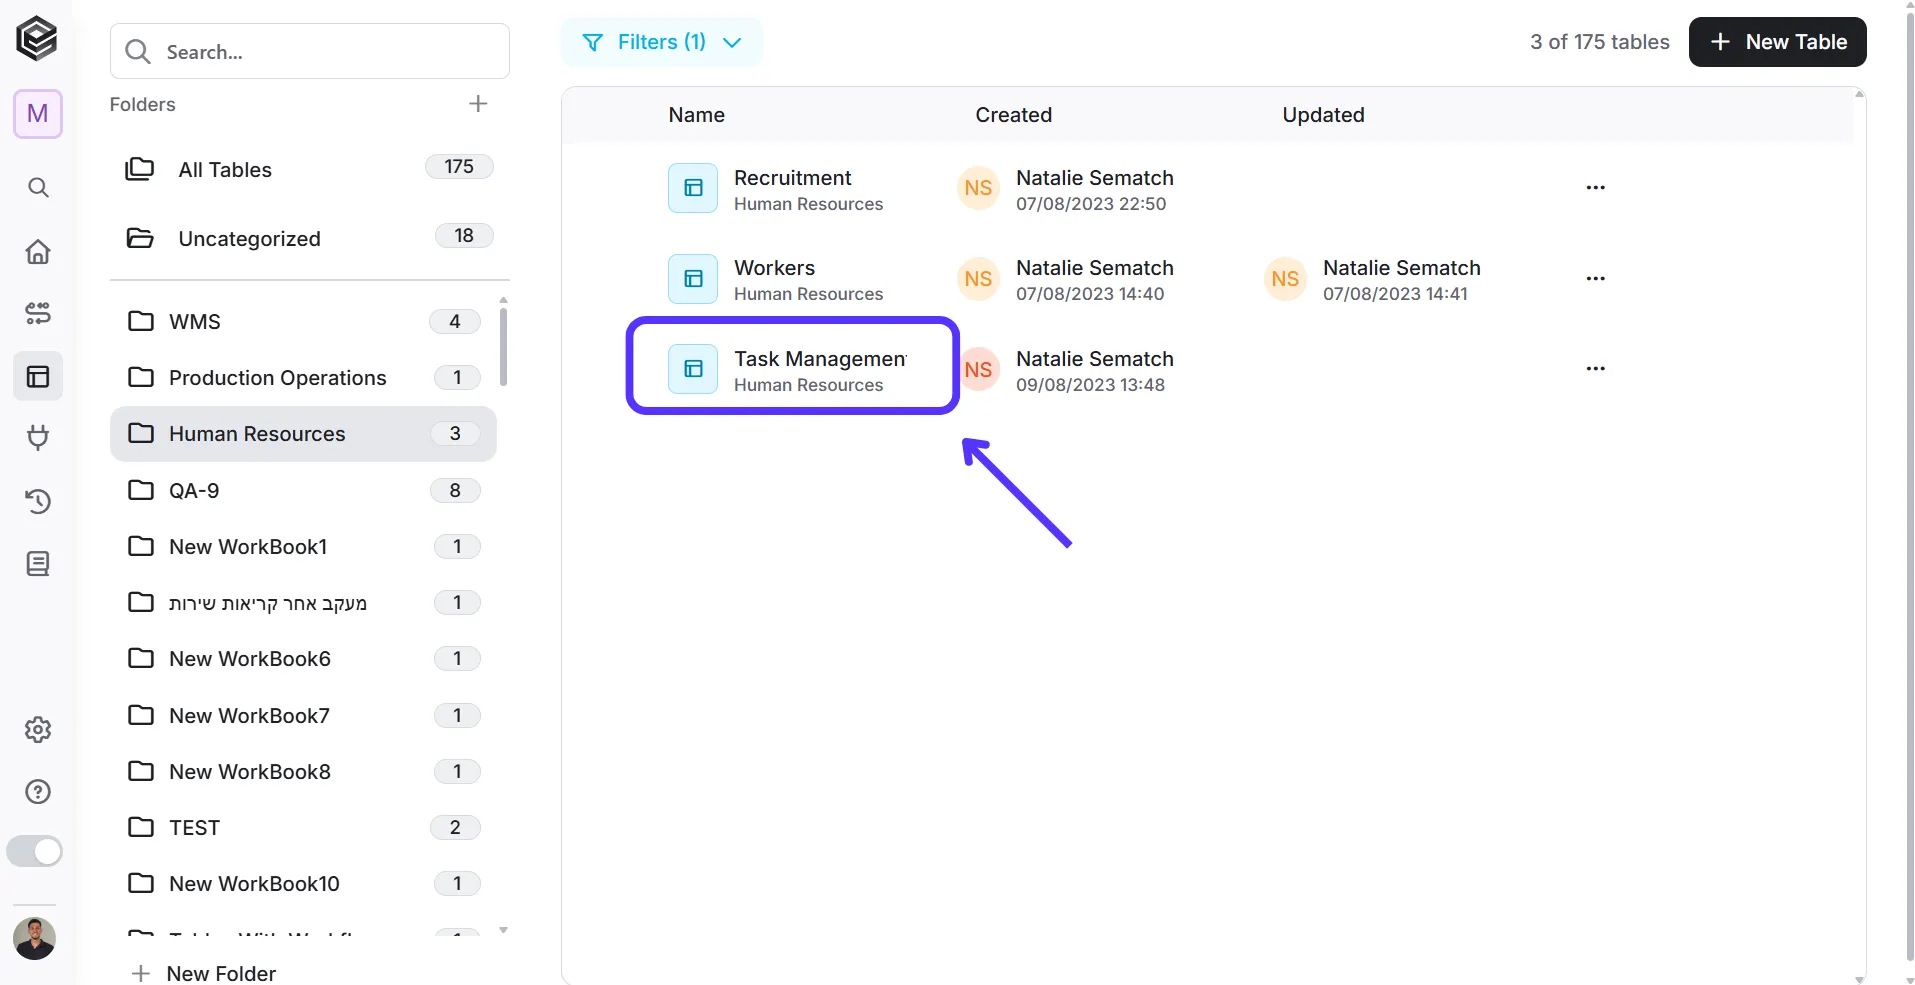Click the Search input field
Viewport: 1915px width, 985px height.
(x=310, y=52)
